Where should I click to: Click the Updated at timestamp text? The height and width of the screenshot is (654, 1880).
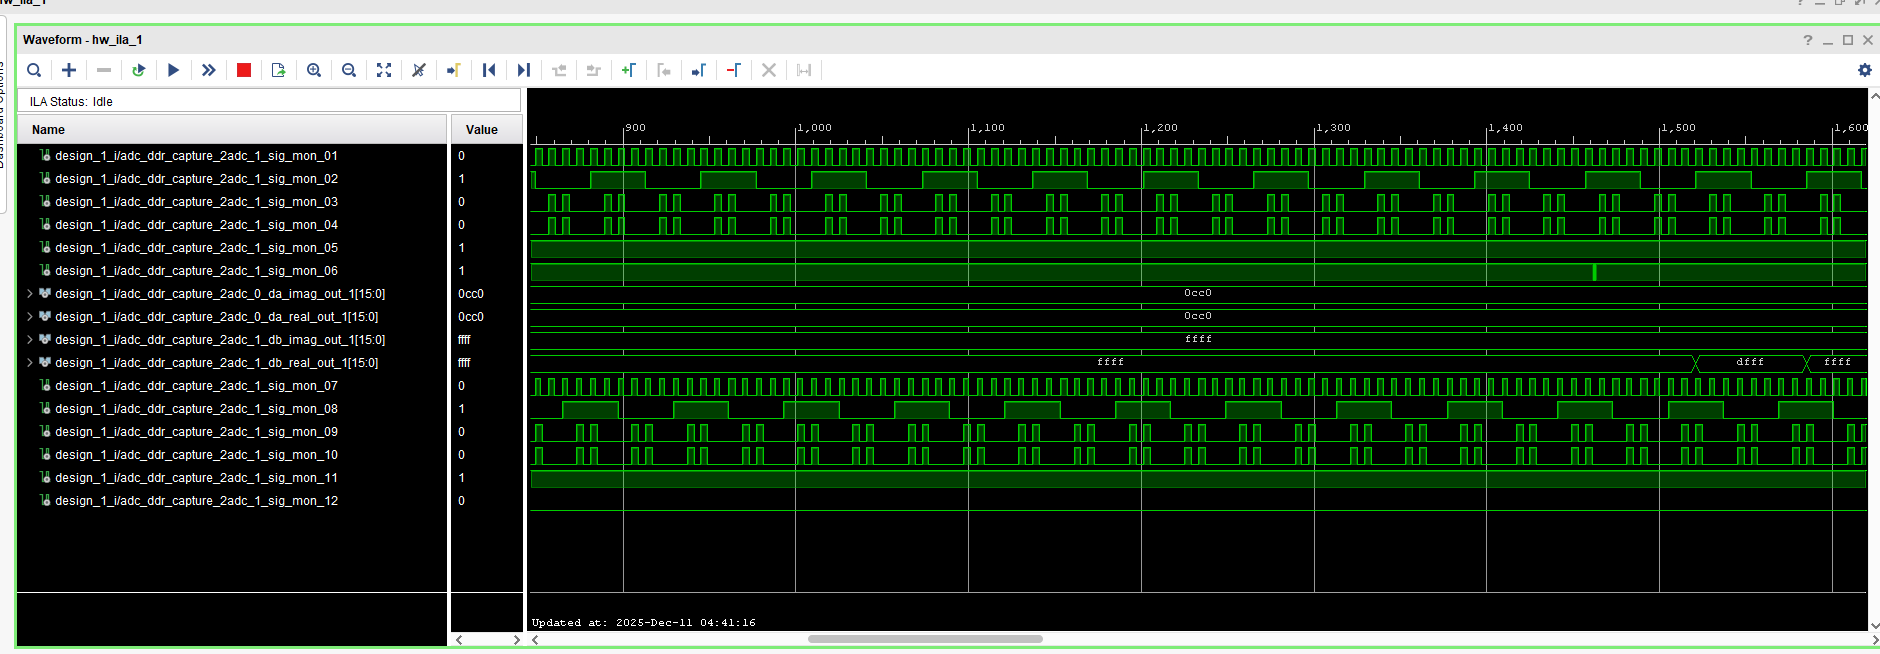click(644, 622)
